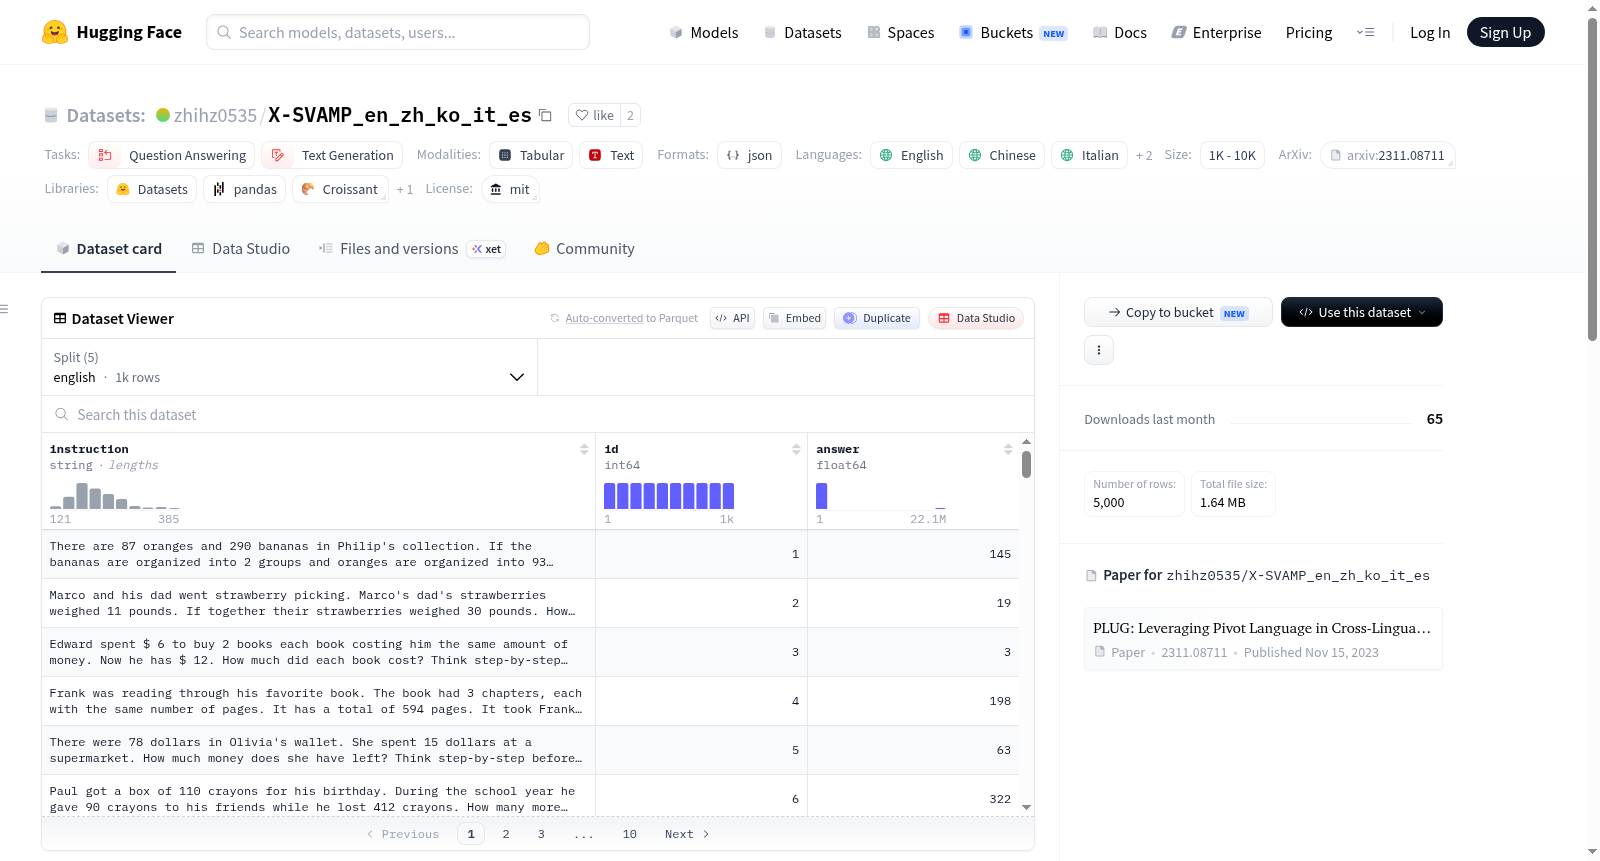Select the Datasets library tag
Image resolution: width=1600 pixels, height=861 pixels.
point(152,189)
